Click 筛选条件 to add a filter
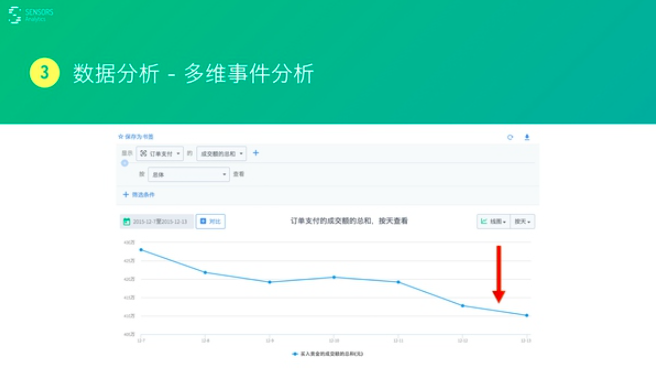656x370 pixels. (x=138, y=195)
